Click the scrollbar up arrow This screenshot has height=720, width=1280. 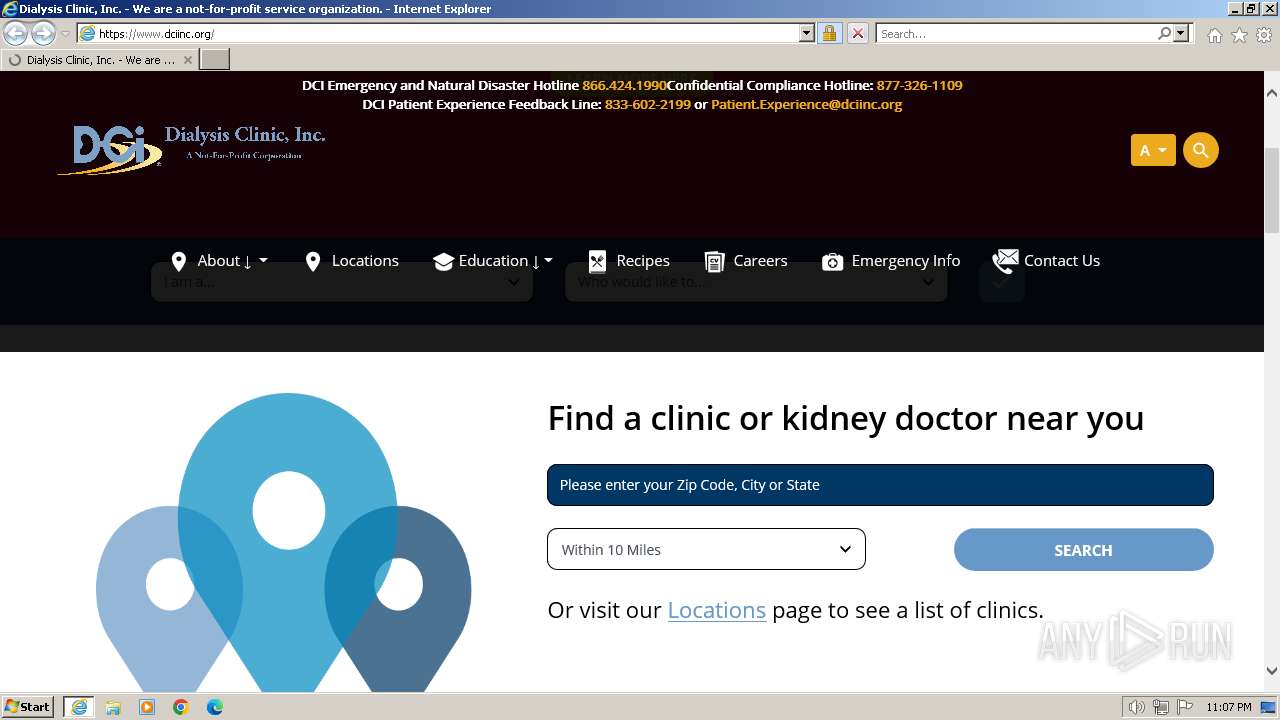[x=1272, y=92]
